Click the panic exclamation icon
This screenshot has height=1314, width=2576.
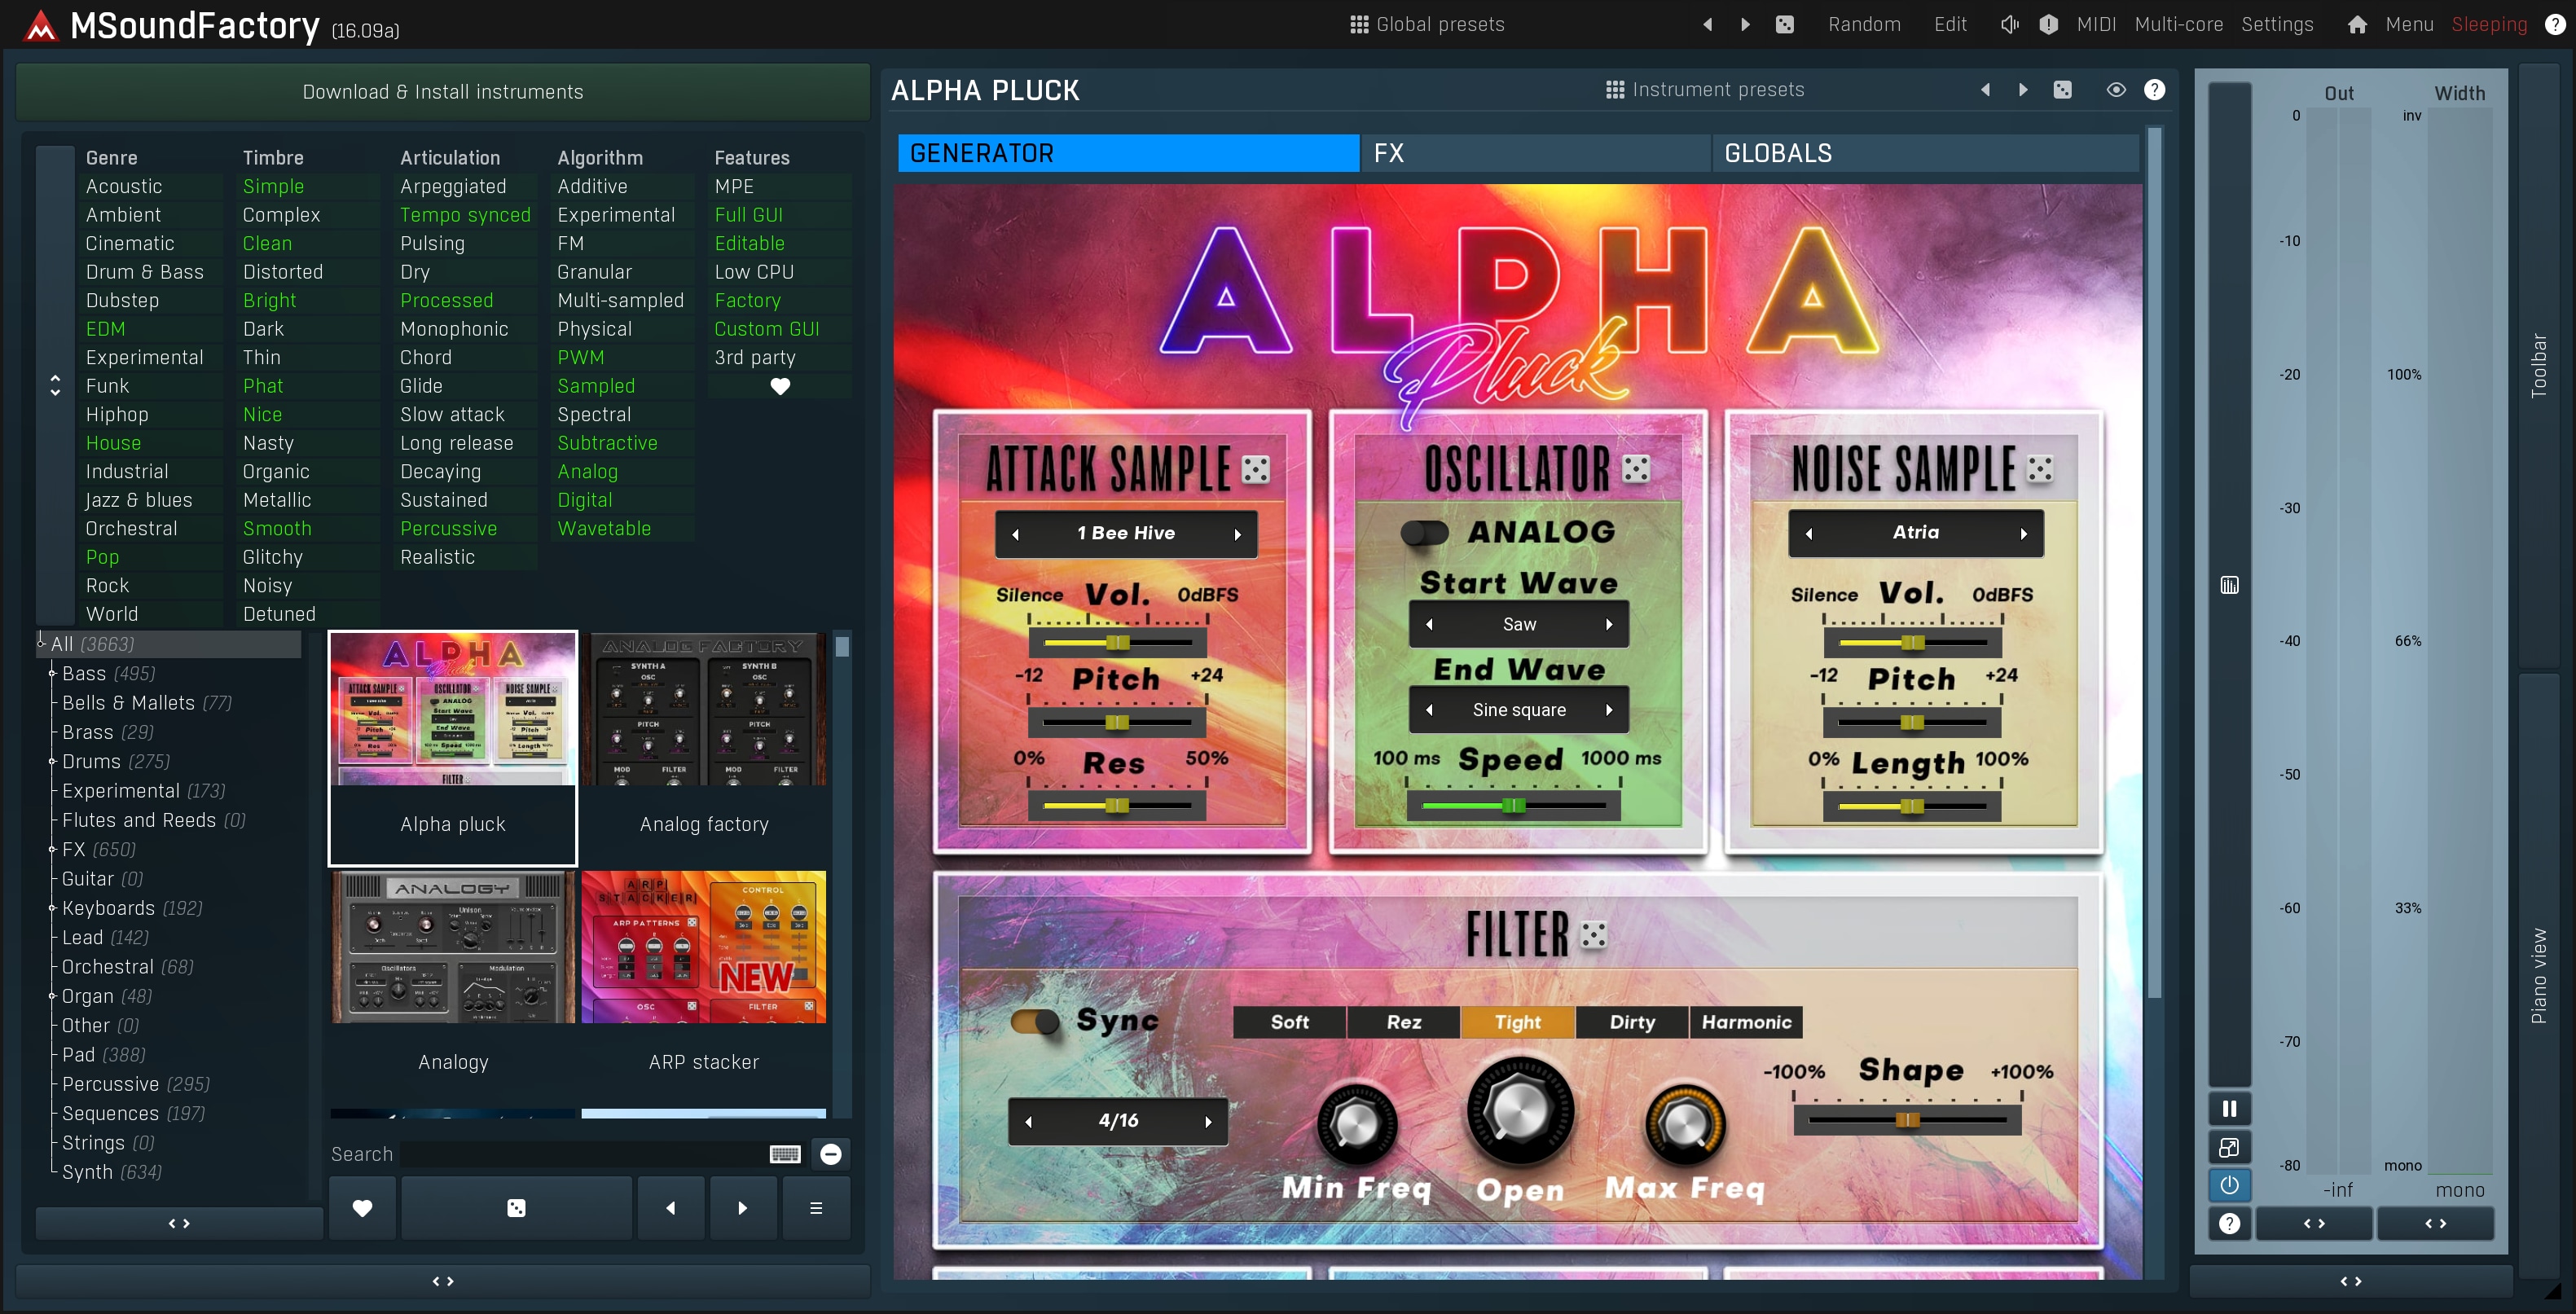[x=2049, y=24]
